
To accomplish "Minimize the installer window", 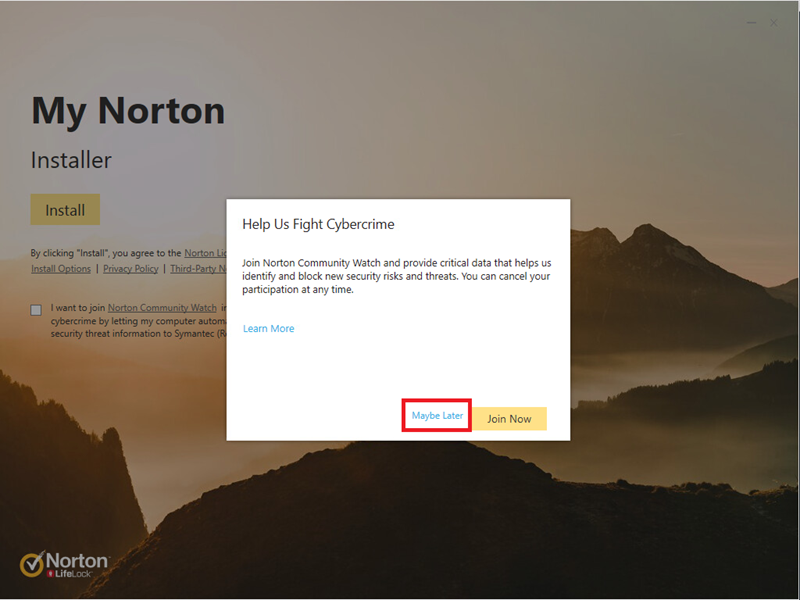I will [752, 23].
